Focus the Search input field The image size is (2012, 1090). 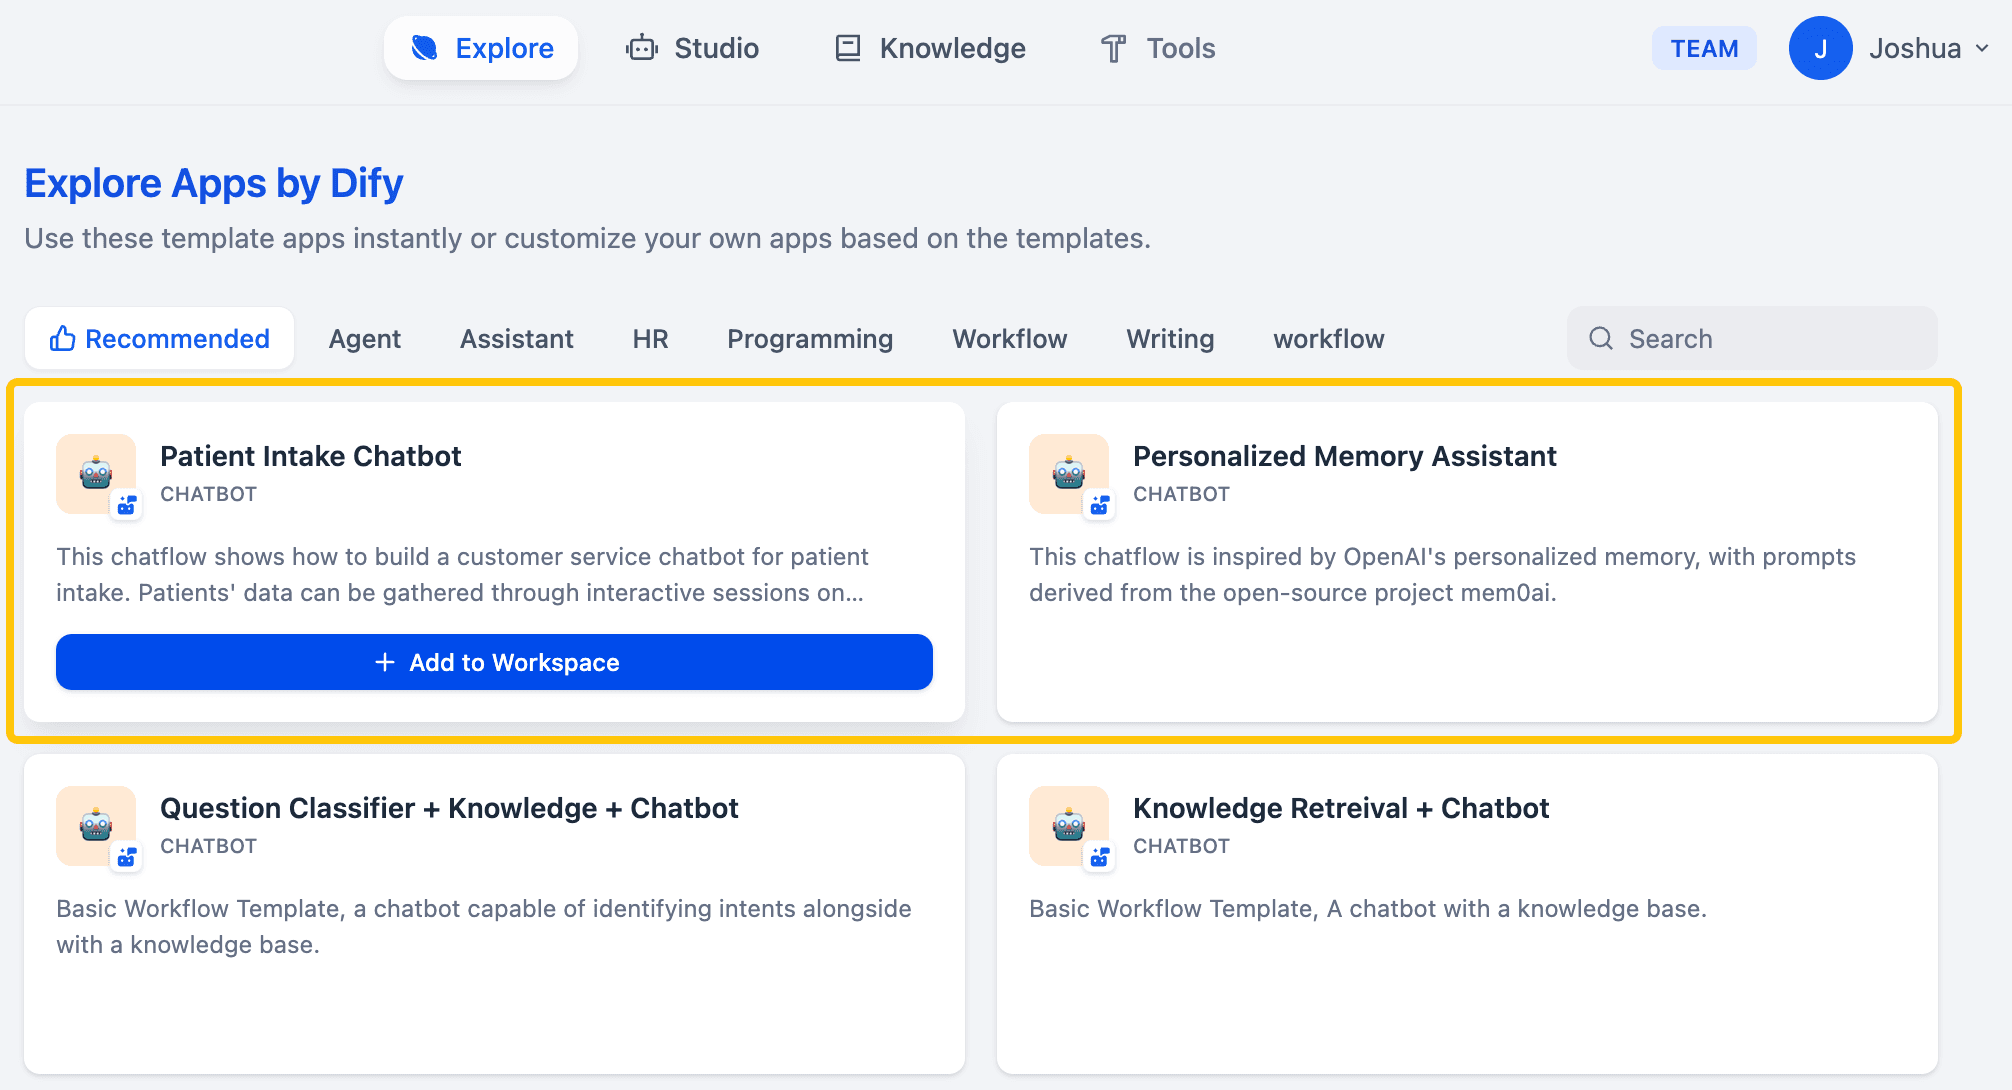click(1770, 339)
